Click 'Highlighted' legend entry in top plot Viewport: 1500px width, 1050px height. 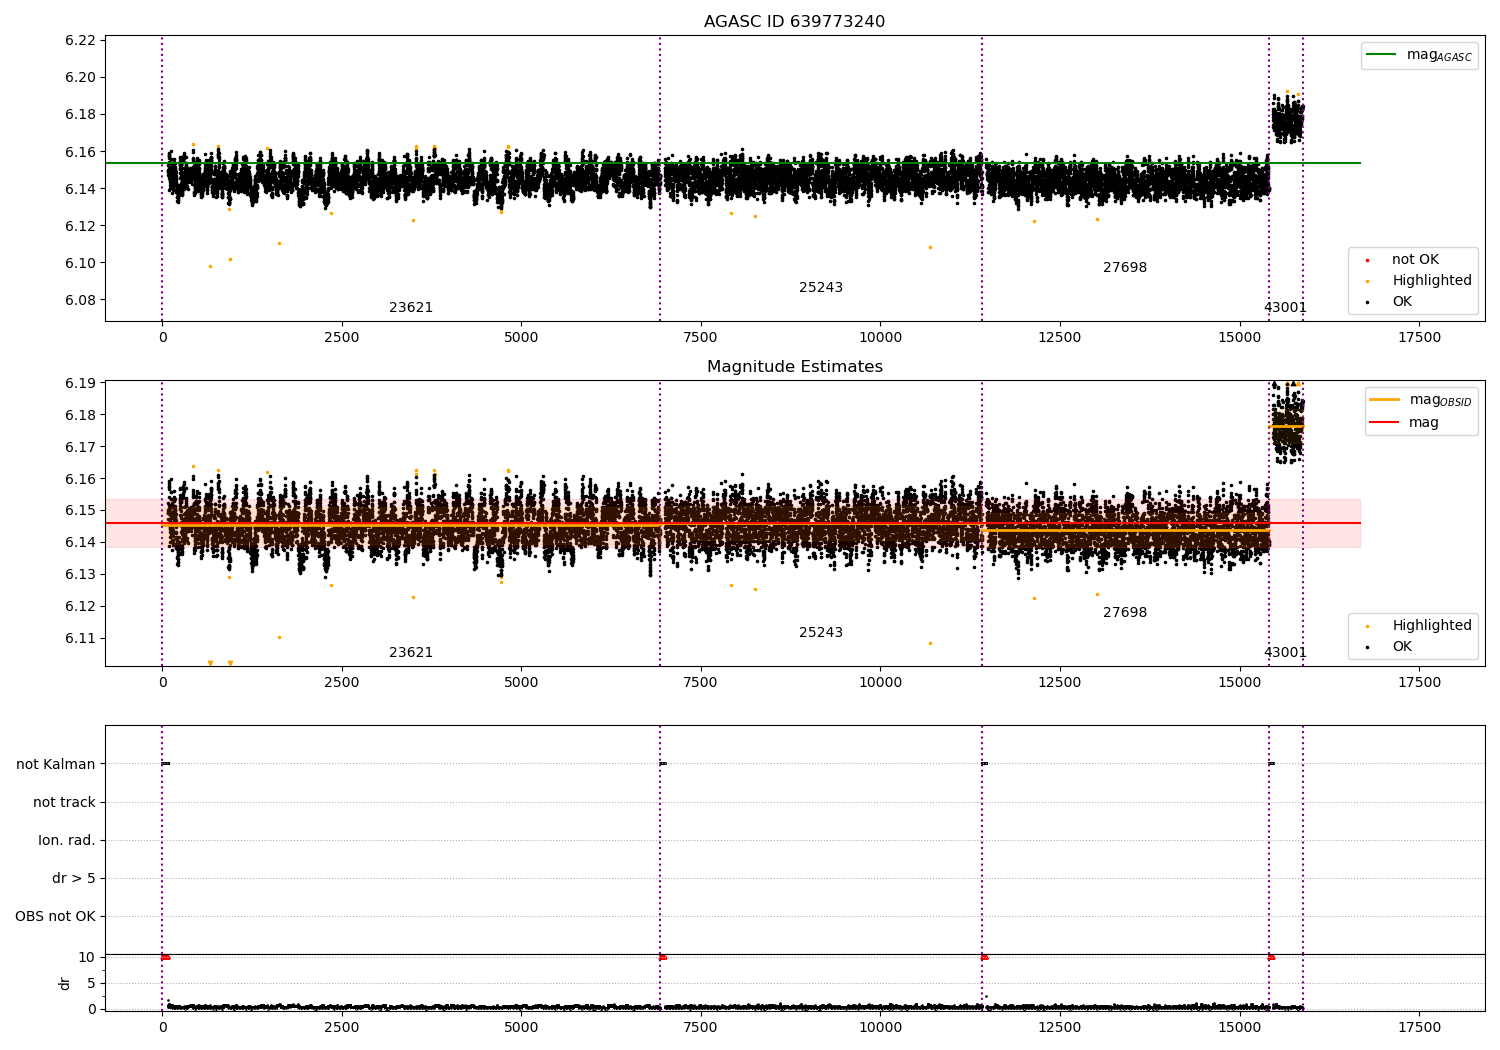point(1432,281)
